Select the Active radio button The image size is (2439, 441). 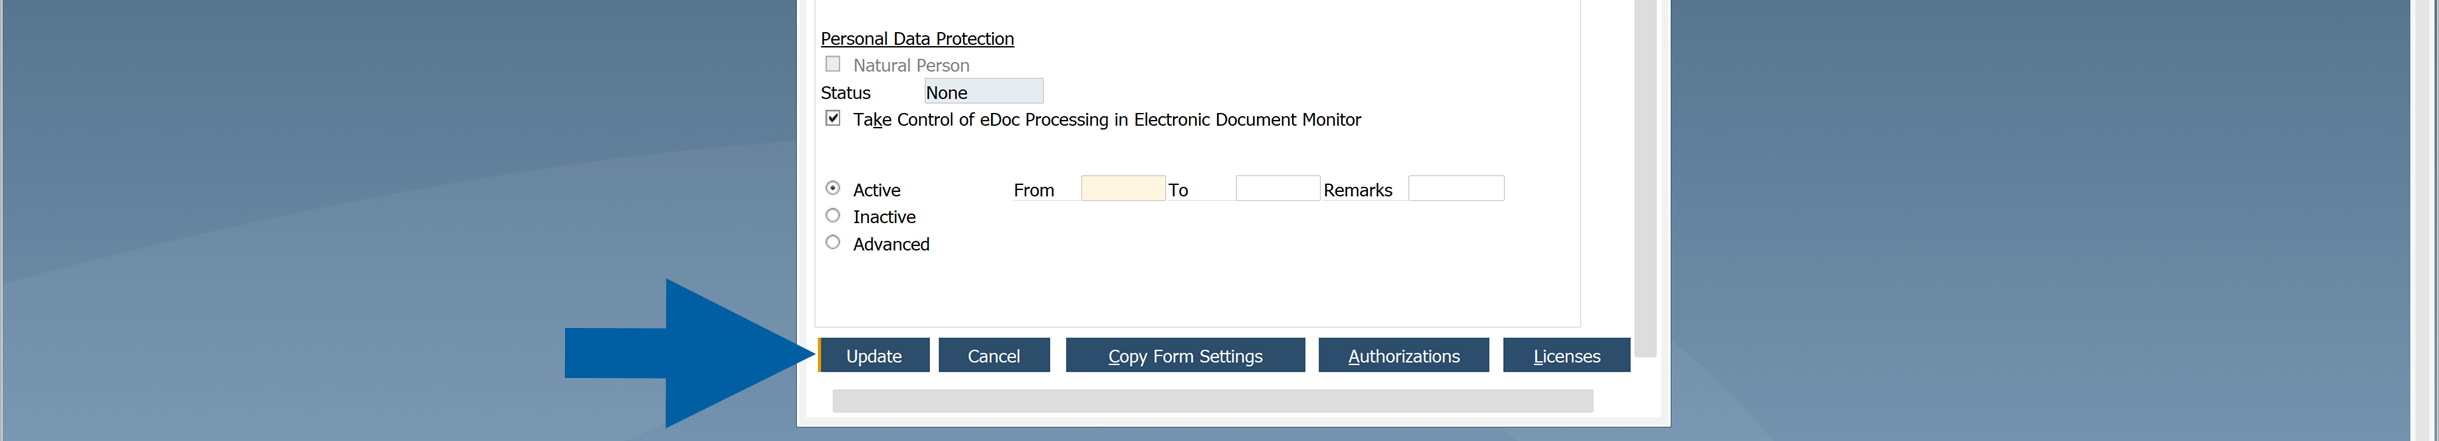[x=832, y=188]
